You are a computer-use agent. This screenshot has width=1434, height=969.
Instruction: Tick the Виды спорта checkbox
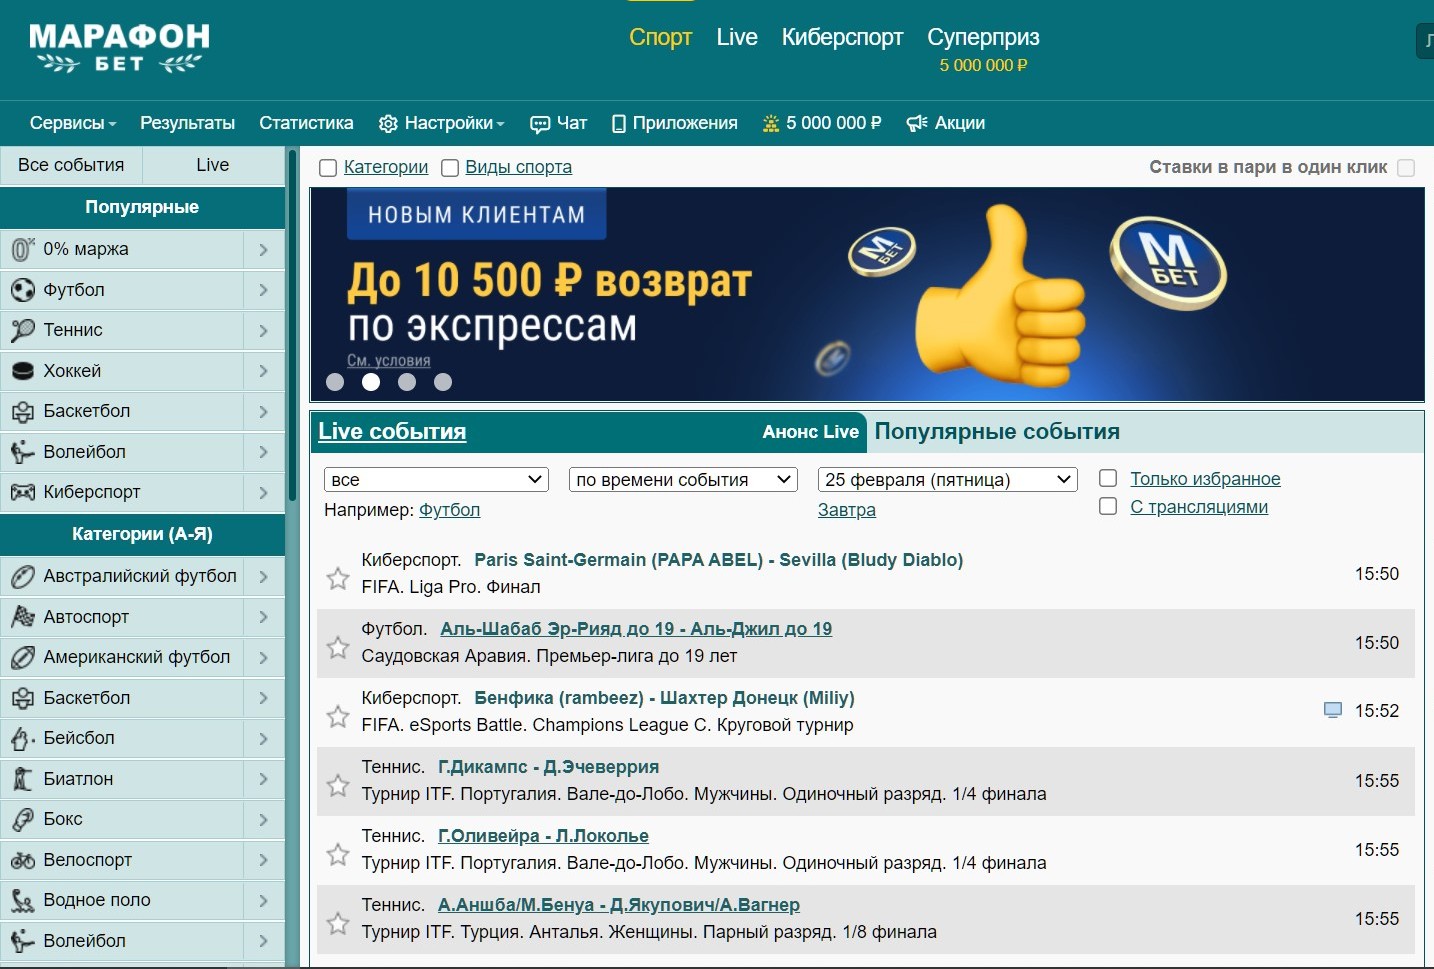coord(450,168)
